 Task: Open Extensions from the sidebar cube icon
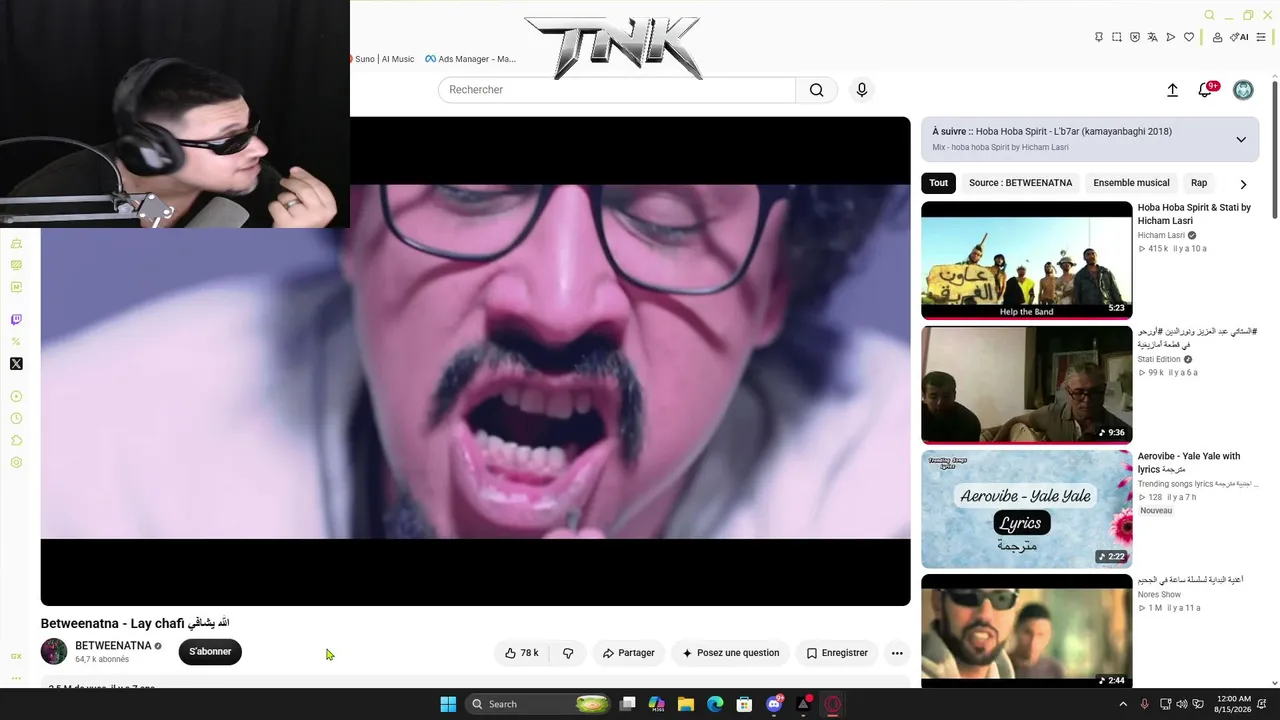16,441
